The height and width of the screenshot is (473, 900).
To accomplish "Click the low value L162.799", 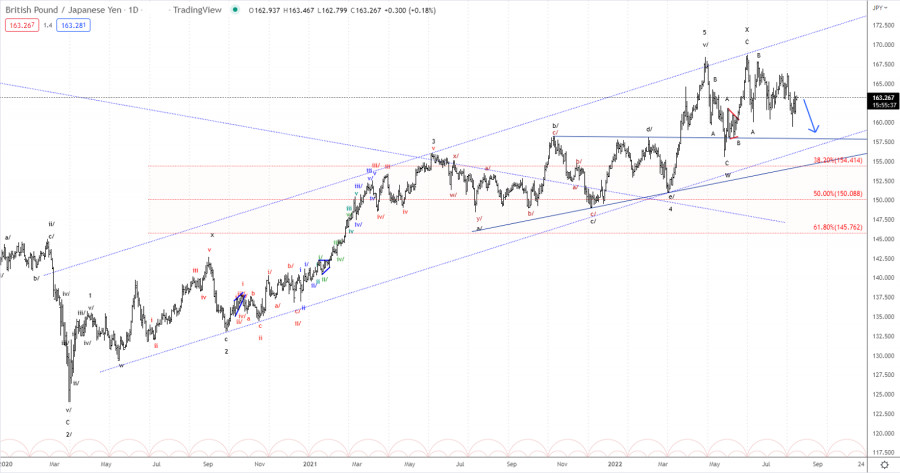I will [x=332, y=10].
